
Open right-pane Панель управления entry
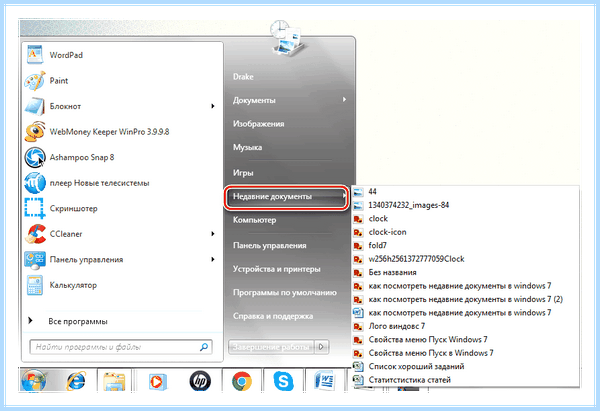pos(270,245)
